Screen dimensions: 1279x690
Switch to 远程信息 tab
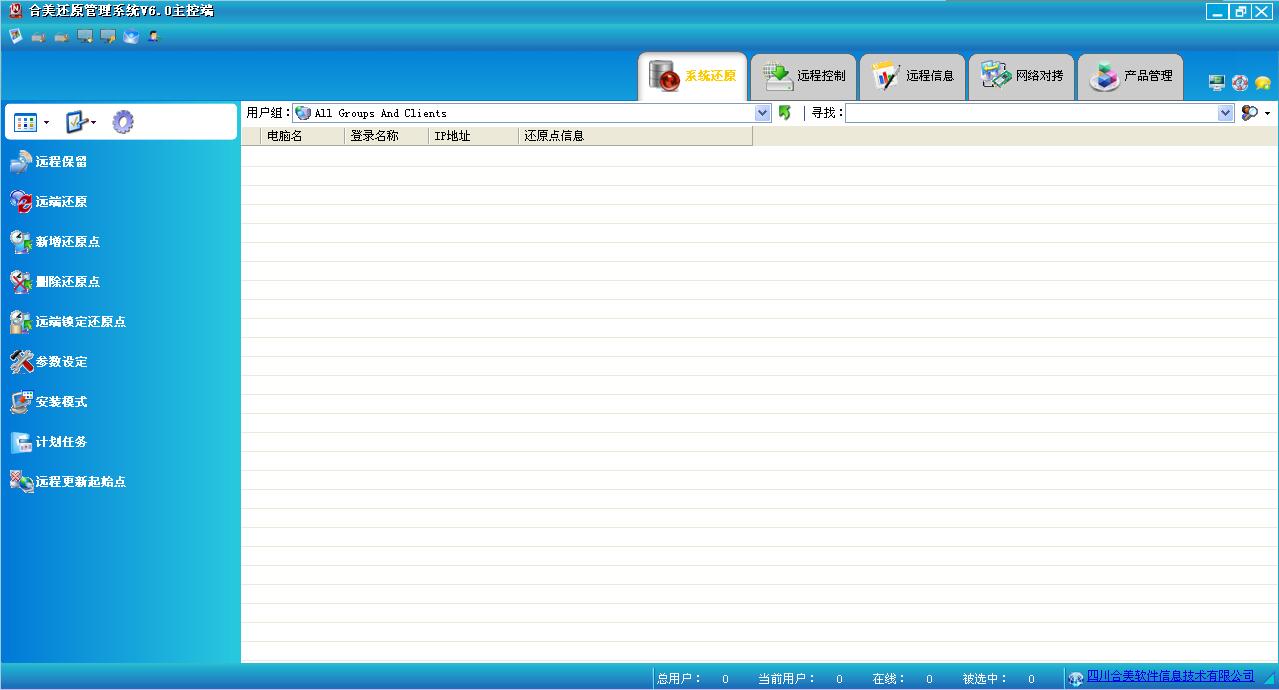pos(912,76)
